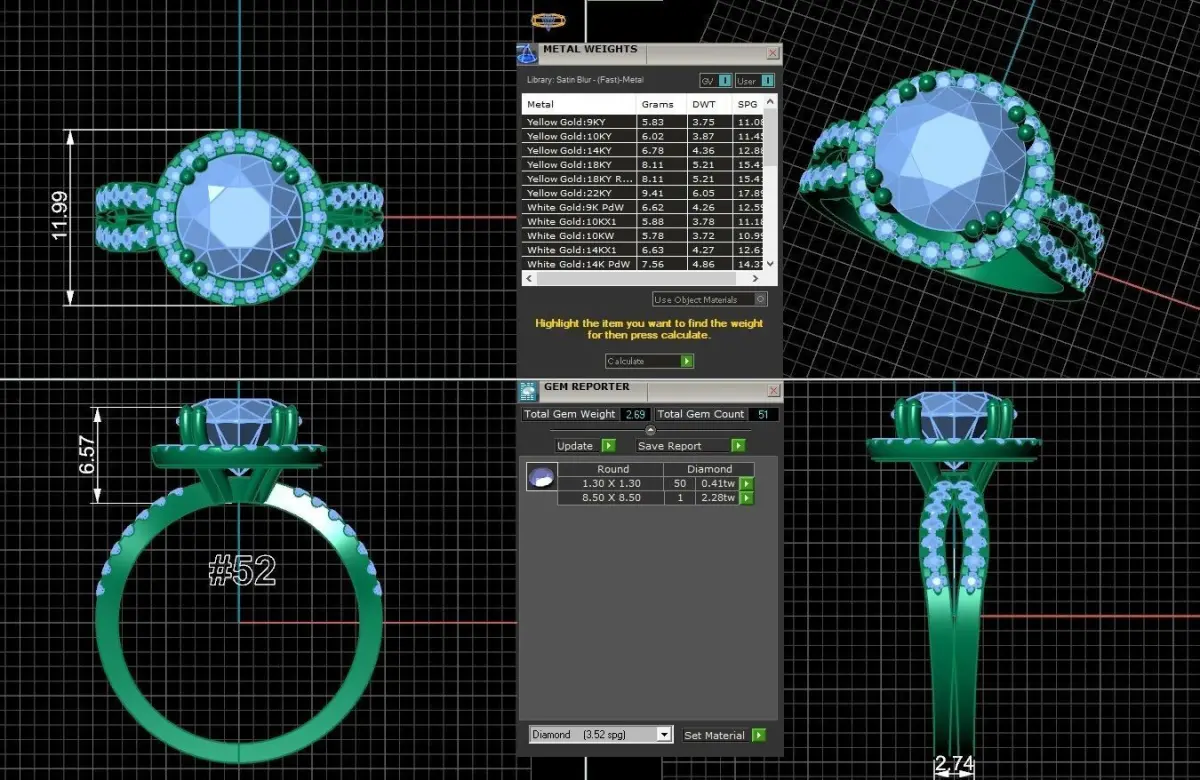
Task: Click the Matrix logo icon above Metal Weights
Action: 548,20
